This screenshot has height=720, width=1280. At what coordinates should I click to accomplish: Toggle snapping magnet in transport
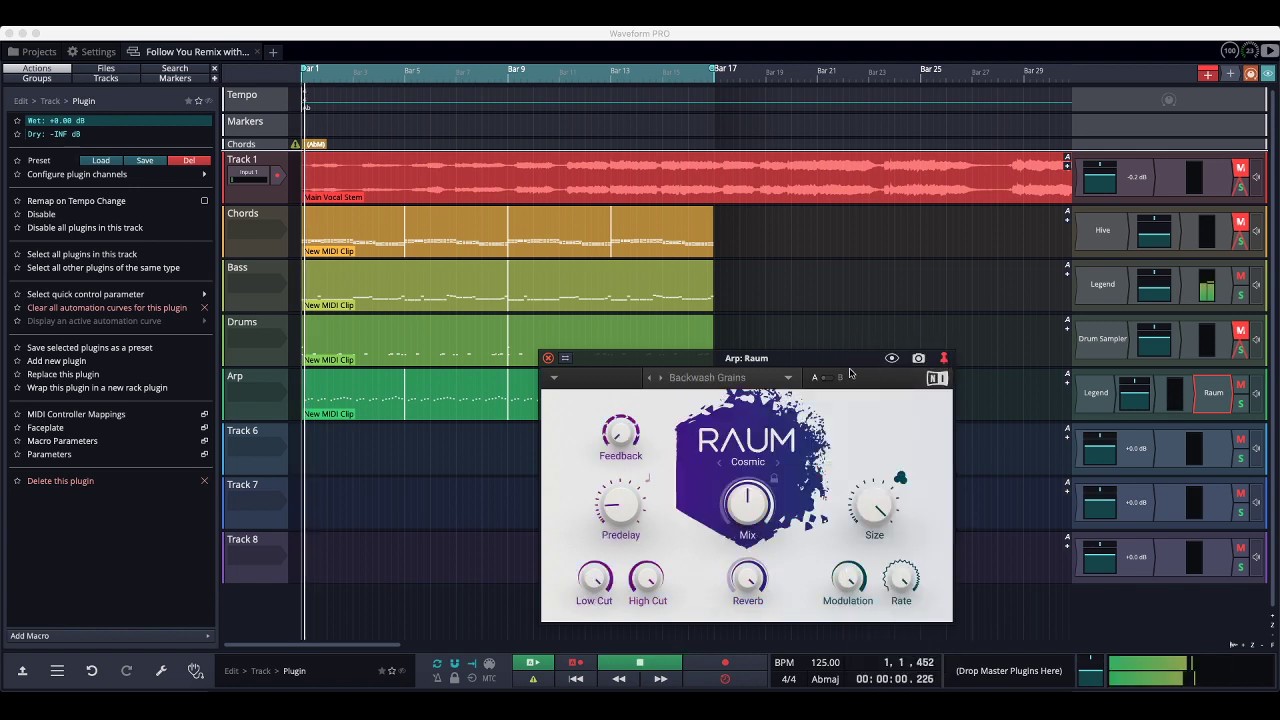click(x=454, y=663)
